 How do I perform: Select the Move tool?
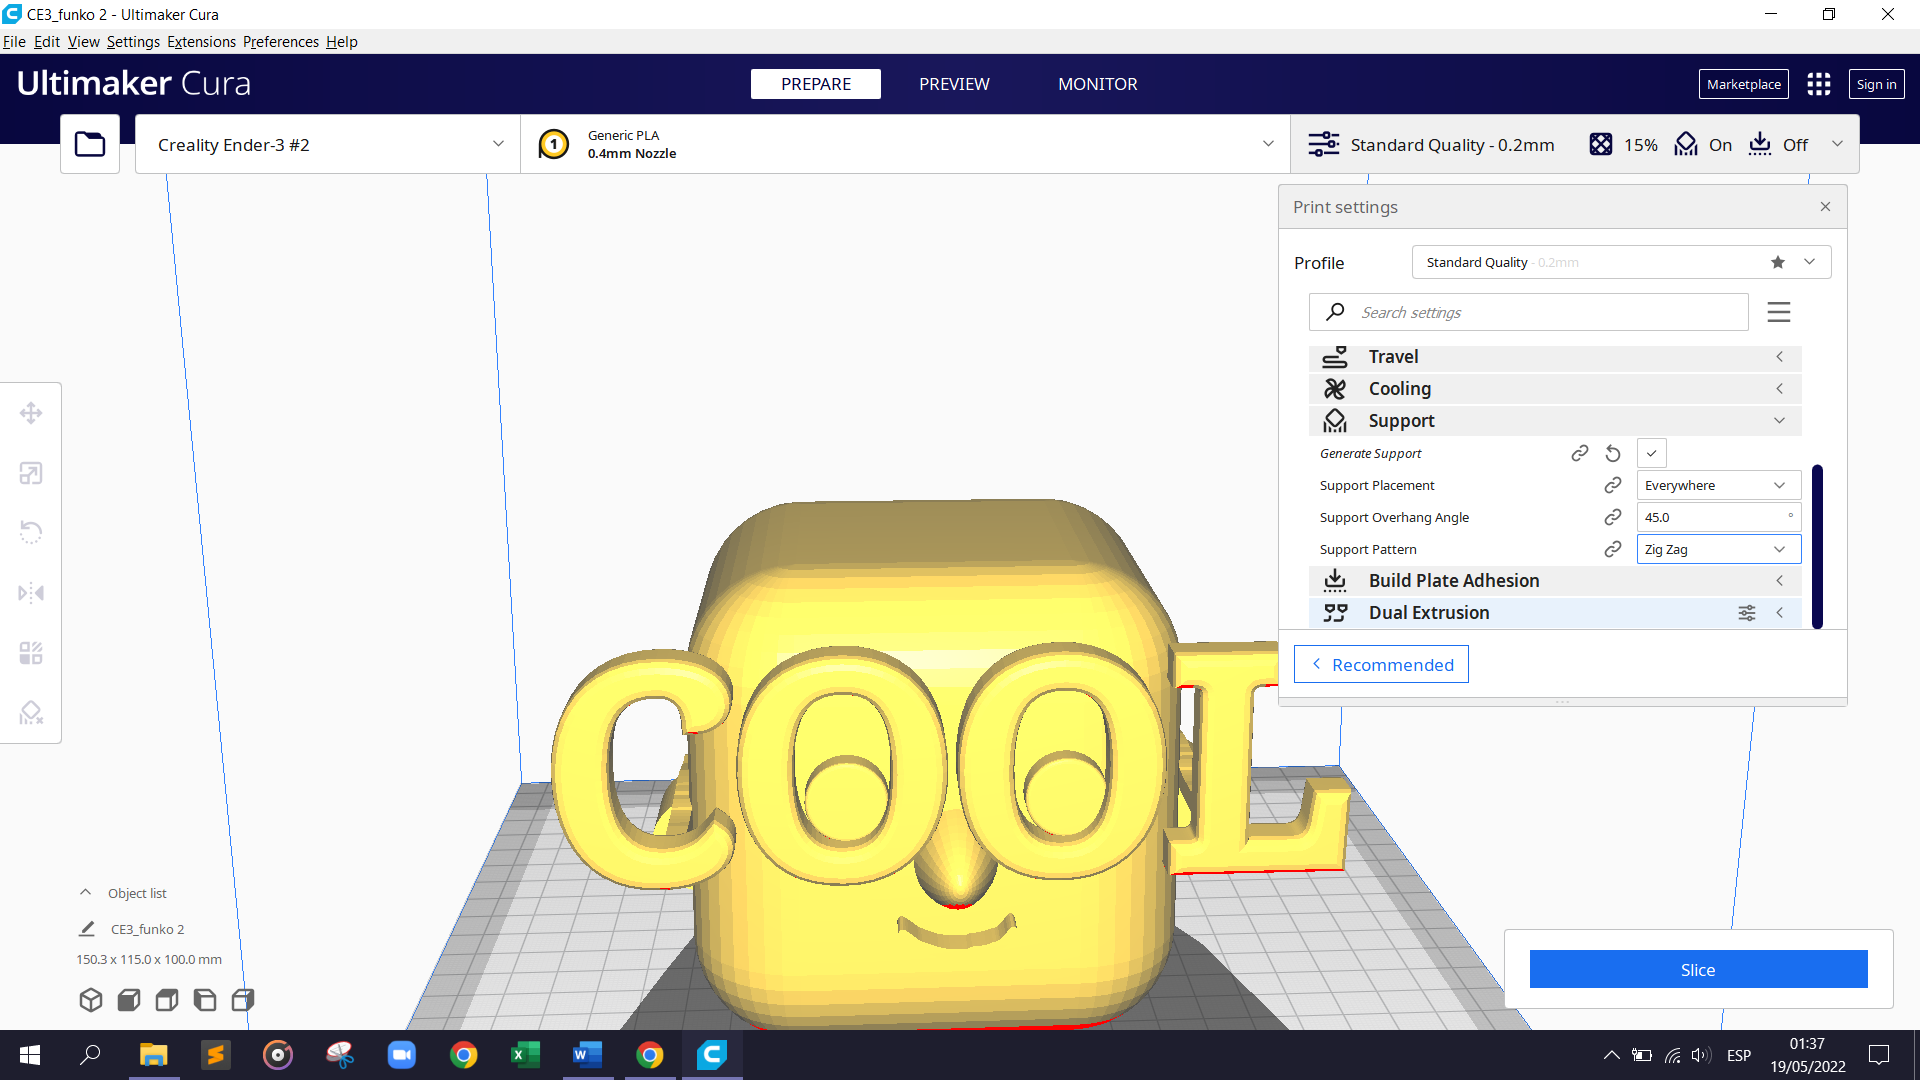point(30,412)
